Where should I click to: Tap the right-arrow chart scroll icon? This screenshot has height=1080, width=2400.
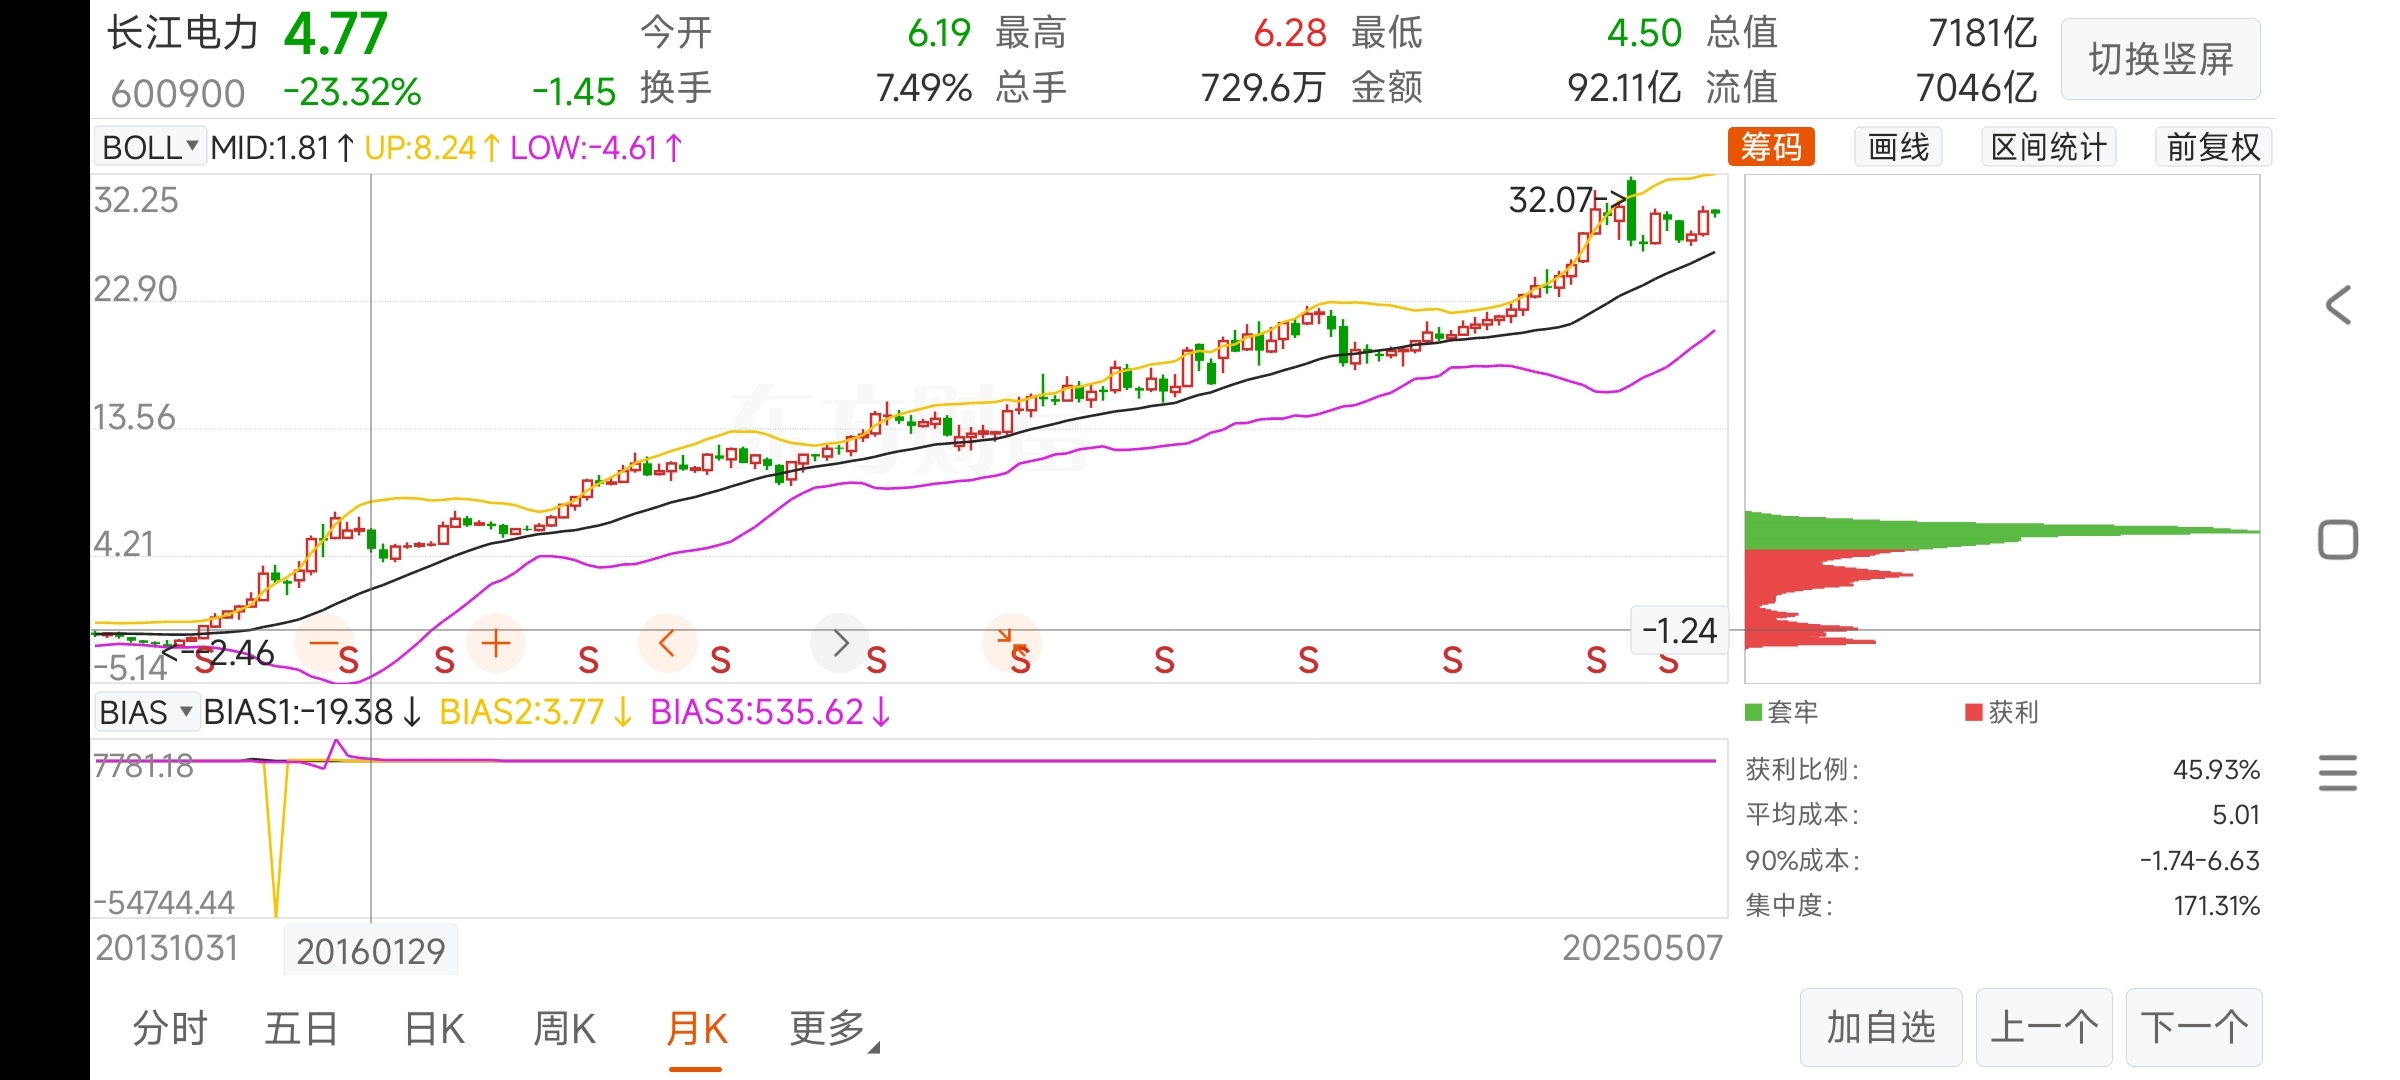840,642
